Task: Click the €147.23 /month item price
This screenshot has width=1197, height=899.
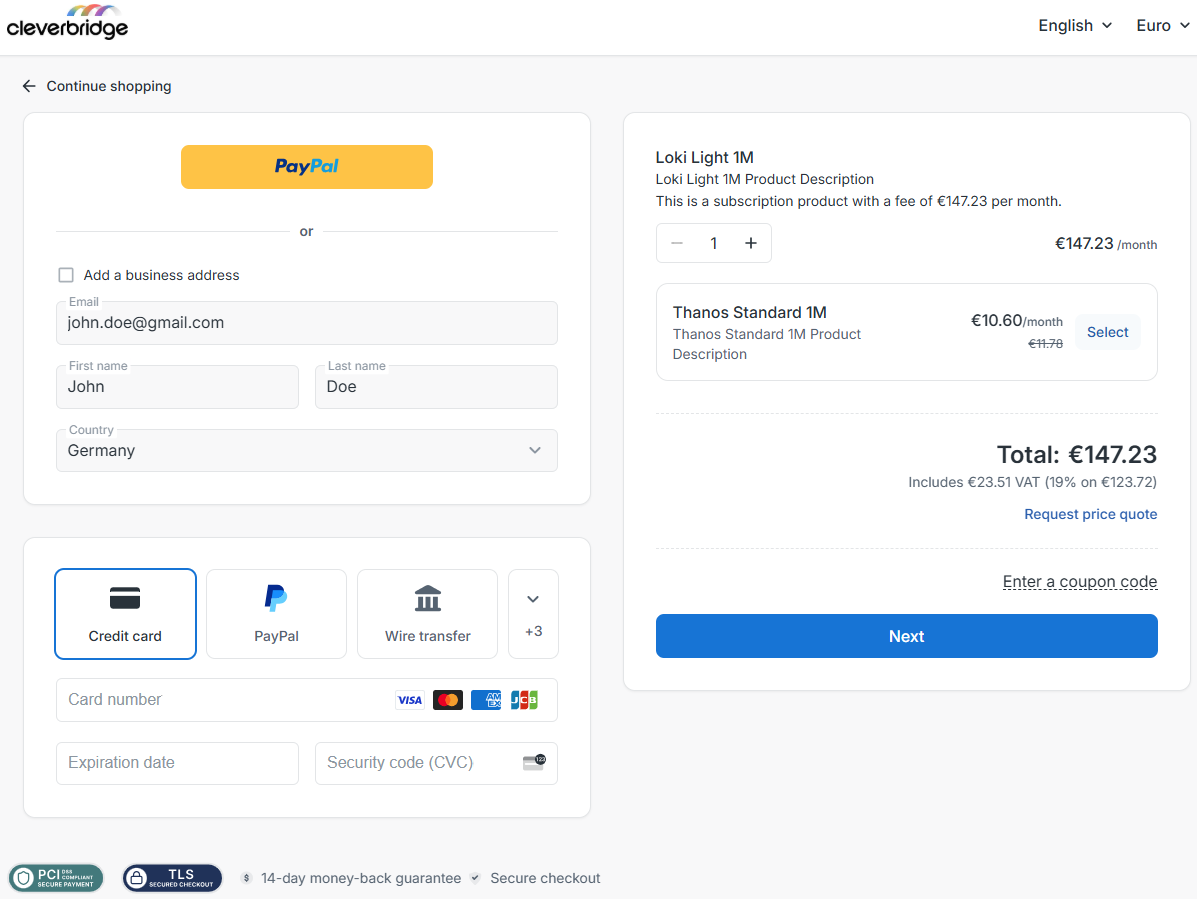Action: pos(1106,244)
